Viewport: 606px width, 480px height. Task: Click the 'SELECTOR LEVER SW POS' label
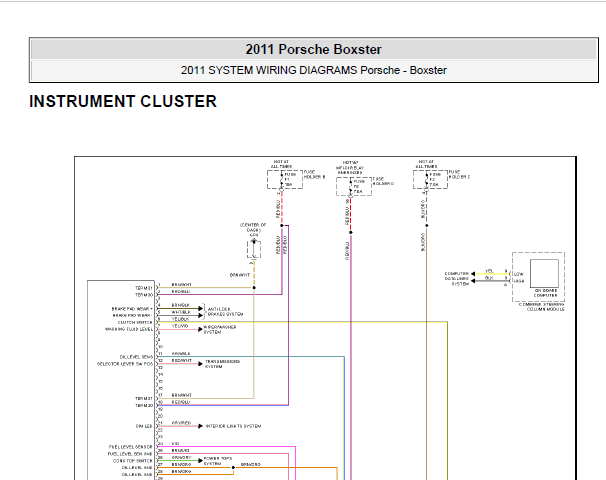coord(125,364)
